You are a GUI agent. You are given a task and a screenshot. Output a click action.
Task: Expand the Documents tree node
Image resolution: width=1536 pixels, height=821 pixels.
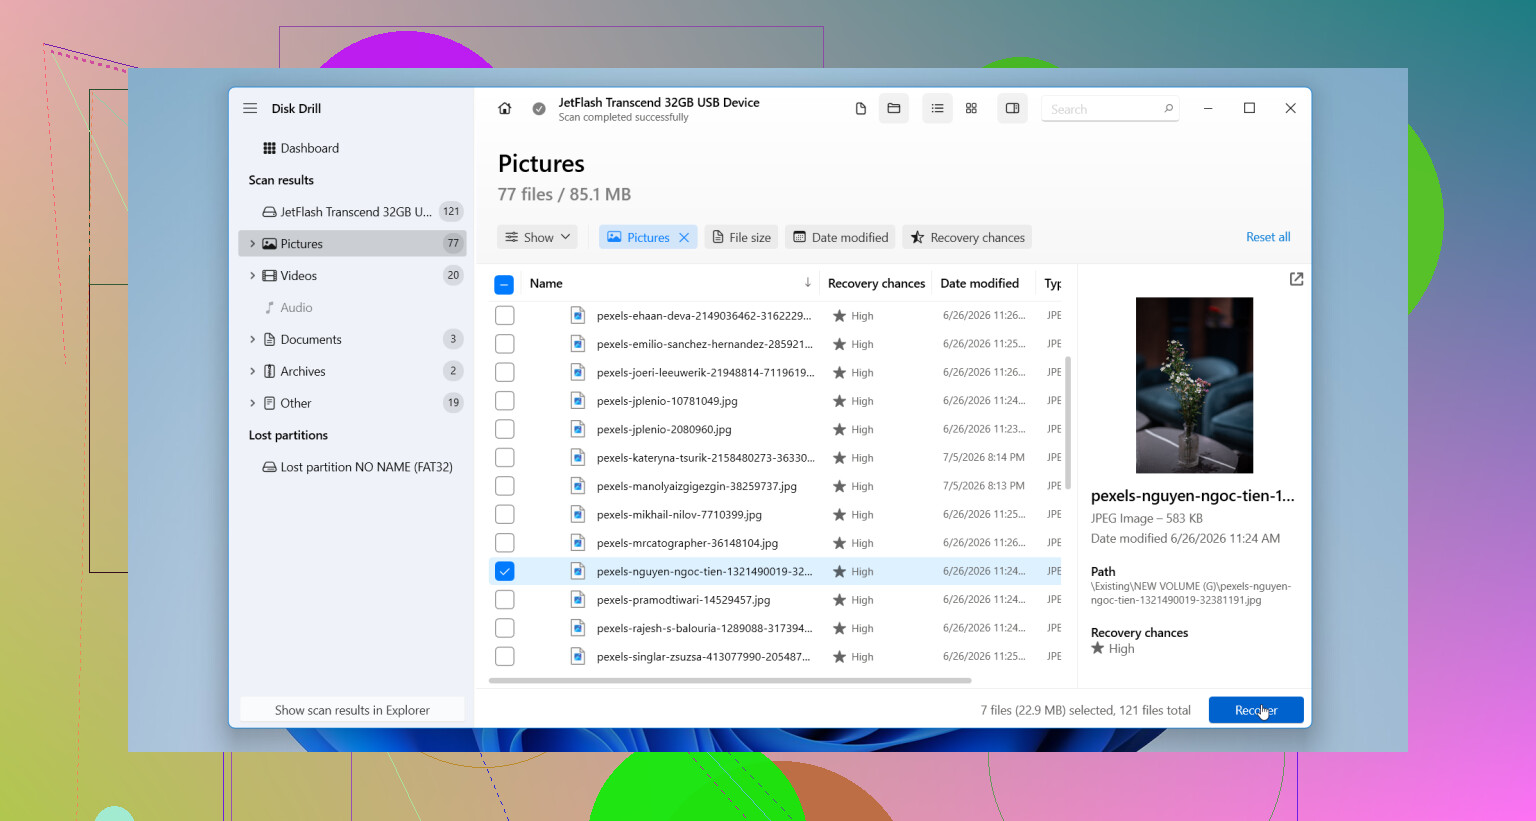[252, 339]
